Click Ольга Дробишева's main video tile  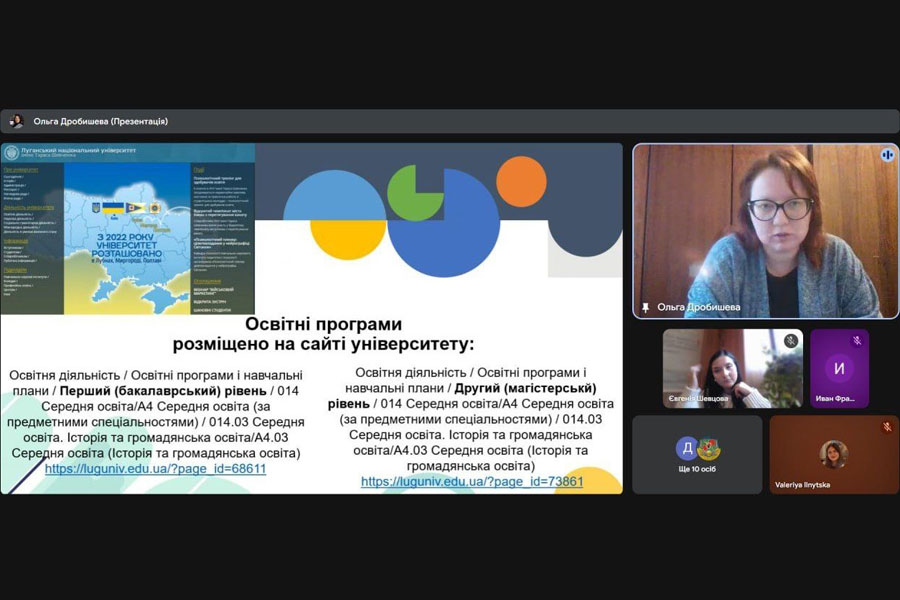pos(765,231)
